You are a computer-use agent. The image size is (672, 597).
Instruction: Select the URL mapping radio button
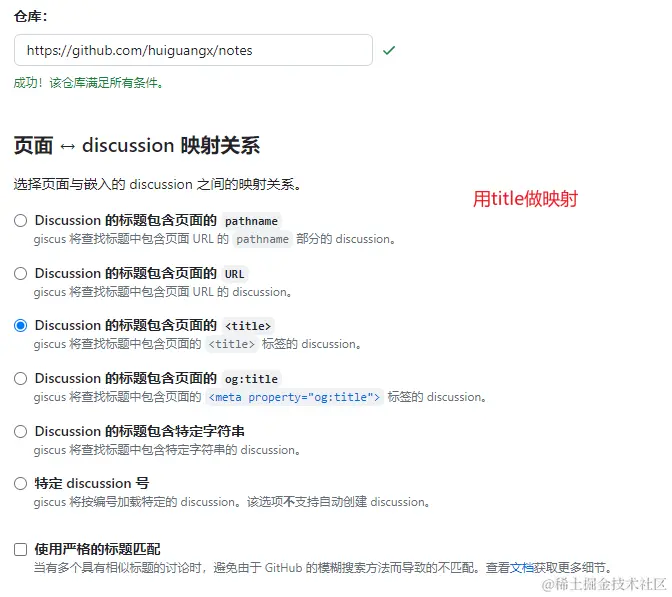21,273
